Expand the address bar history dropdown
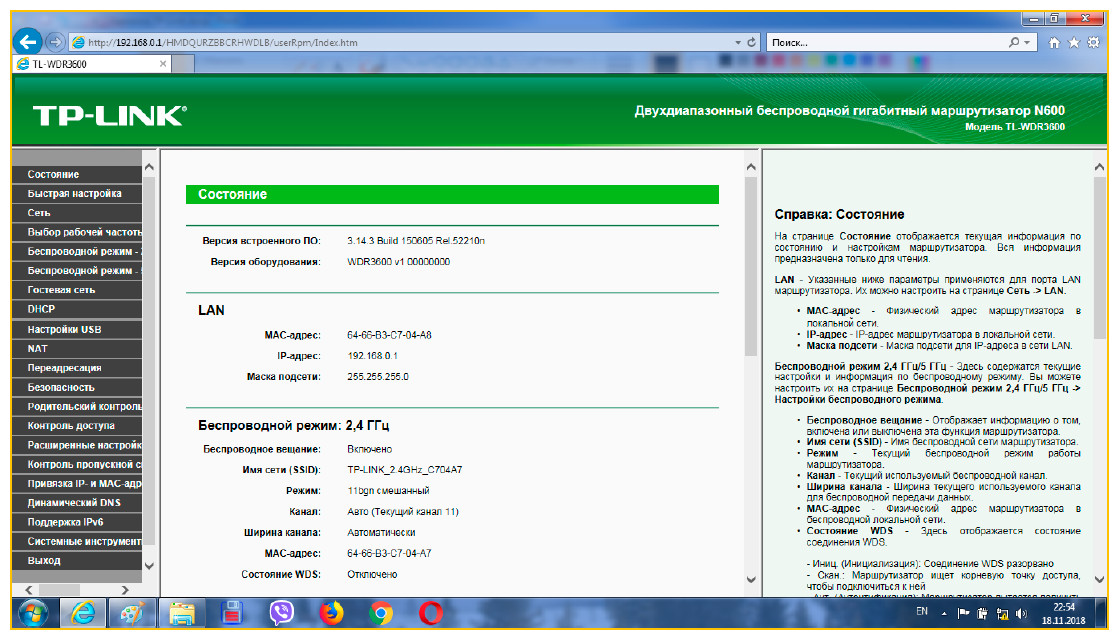1120x638 pixels. coord(739,43)
